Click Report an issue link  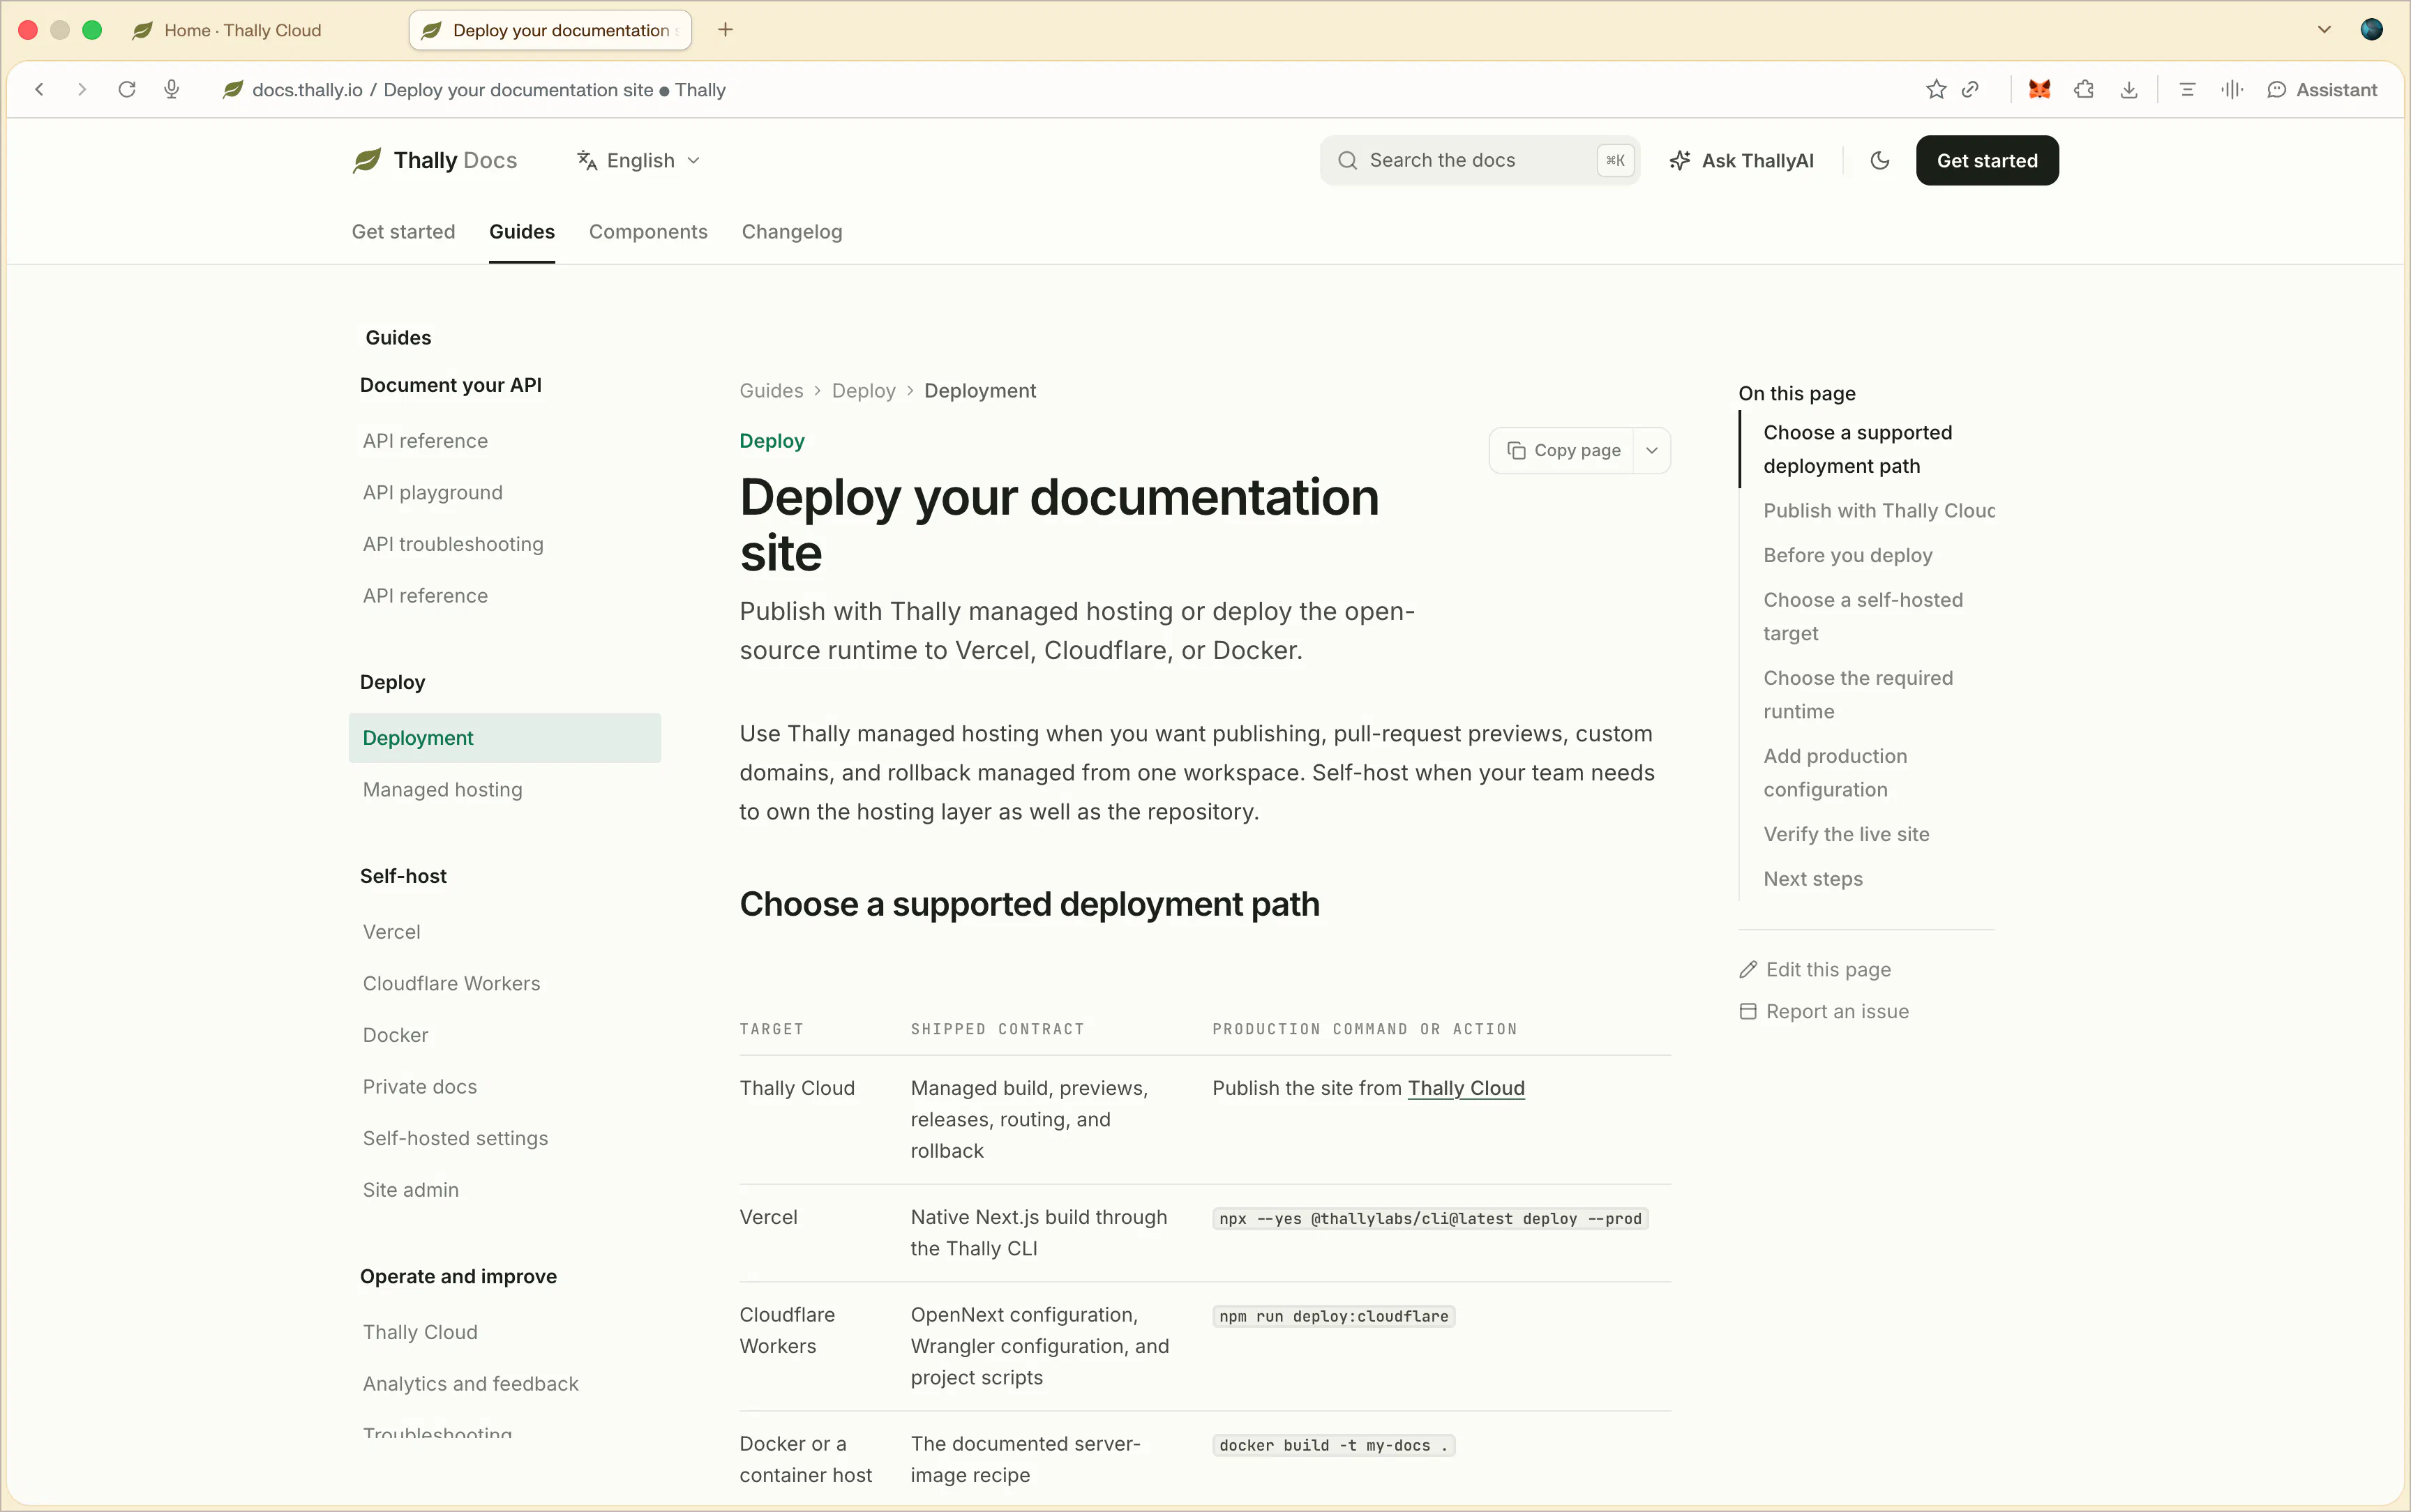coord(1824,1012)
